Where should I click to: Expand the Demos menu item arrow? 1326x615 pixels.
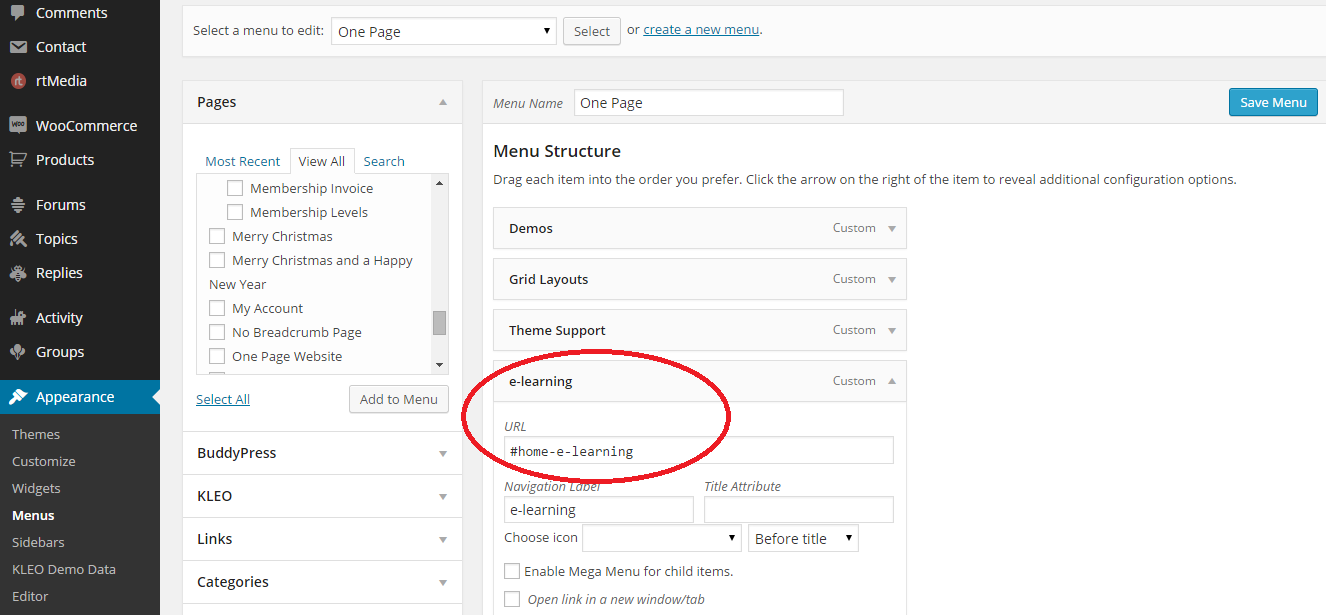click(892, 228)
